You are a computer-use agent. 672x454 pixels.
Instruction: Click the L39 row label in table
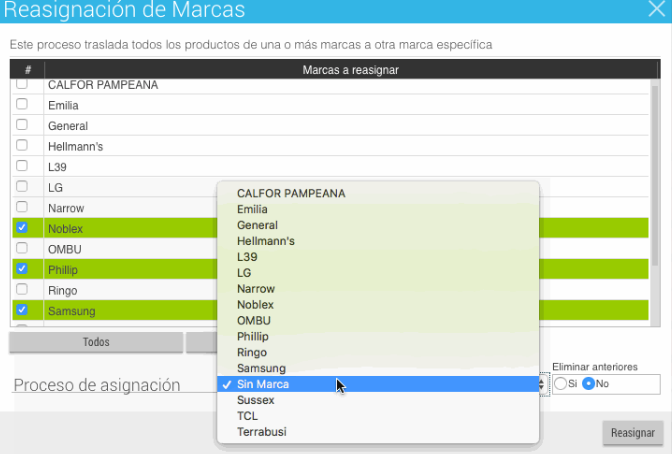pos(57,167)
